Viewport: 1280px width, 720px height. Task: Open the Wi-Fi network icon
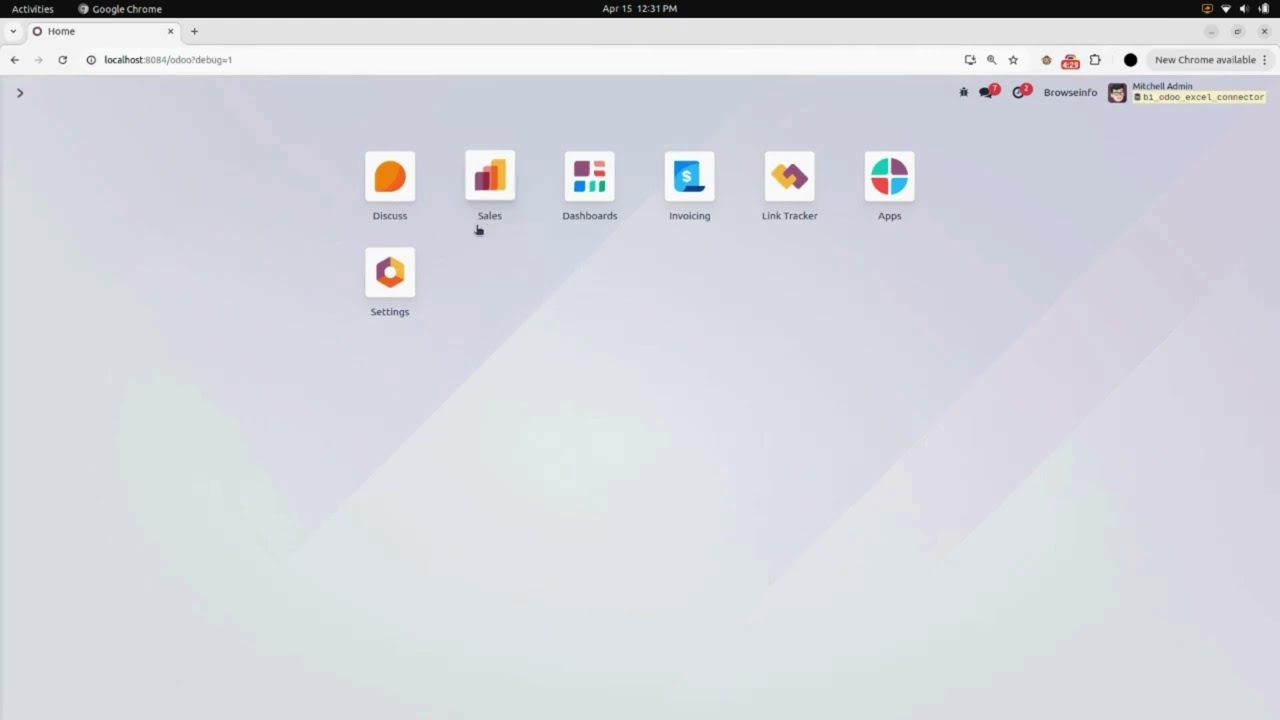pos(1226,9)
